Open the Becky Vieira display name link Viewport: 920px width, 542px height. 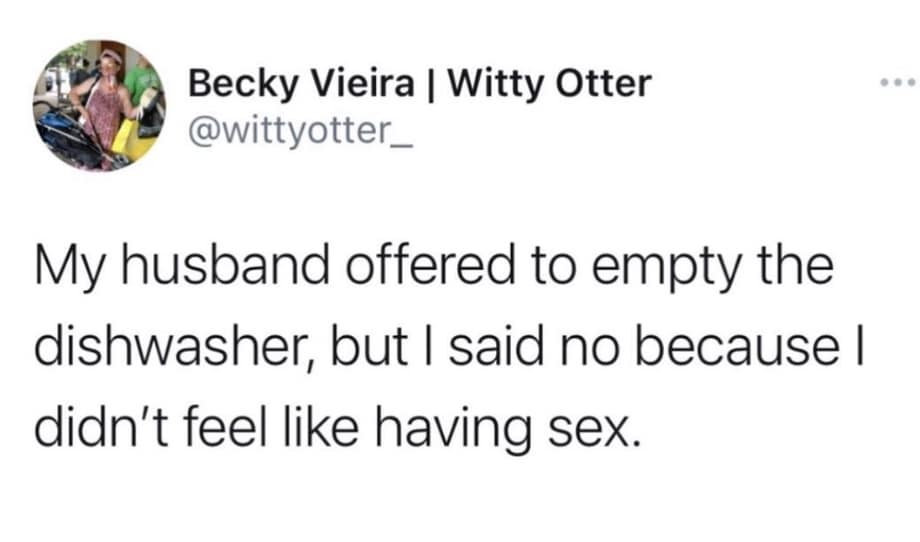pos(304,84)
